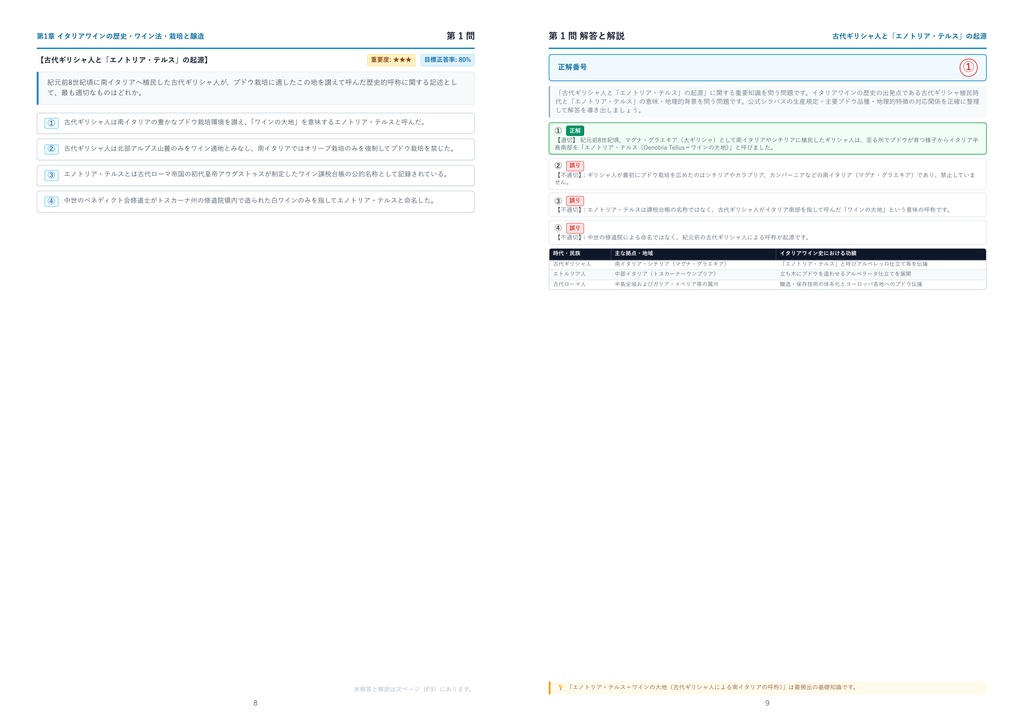The height and width of the screenshot is (724, 1024).
Task: Click page number 9
Action: pyautogui.click(x=767, y=704)
